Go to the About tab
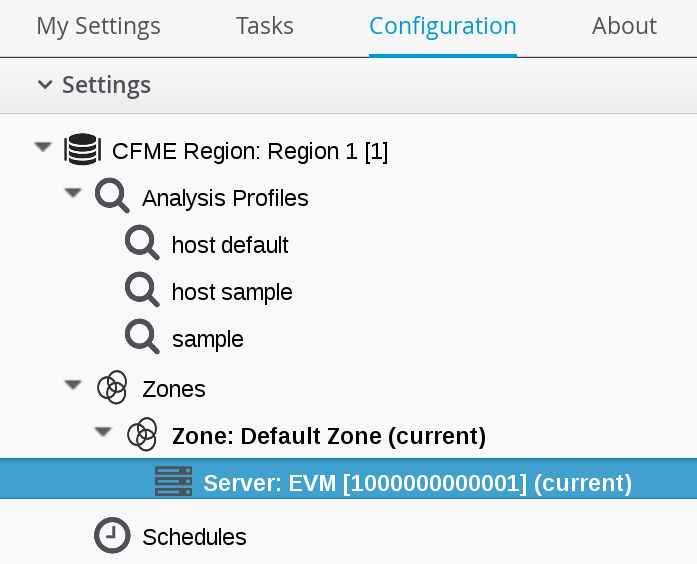The height and width of the screenshot is (564, 697). pos(624,26)
